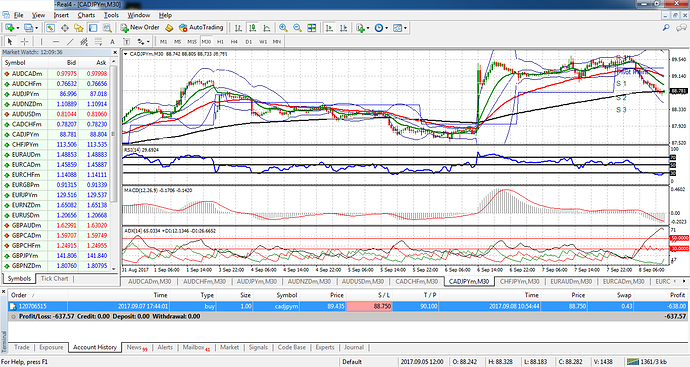
Task: Select the Vertical Line tool
Action: point(41,42)
